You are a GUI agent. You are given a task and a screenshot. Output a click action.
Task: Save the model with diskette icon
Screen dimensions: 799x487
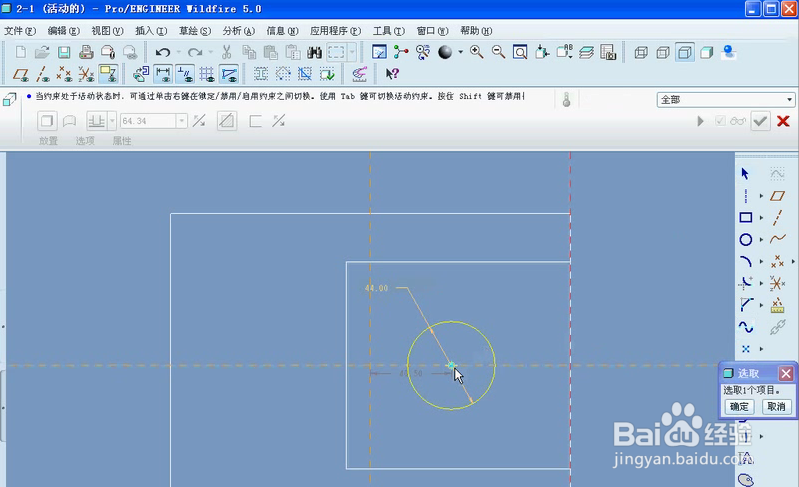click(x=64, y=52)
